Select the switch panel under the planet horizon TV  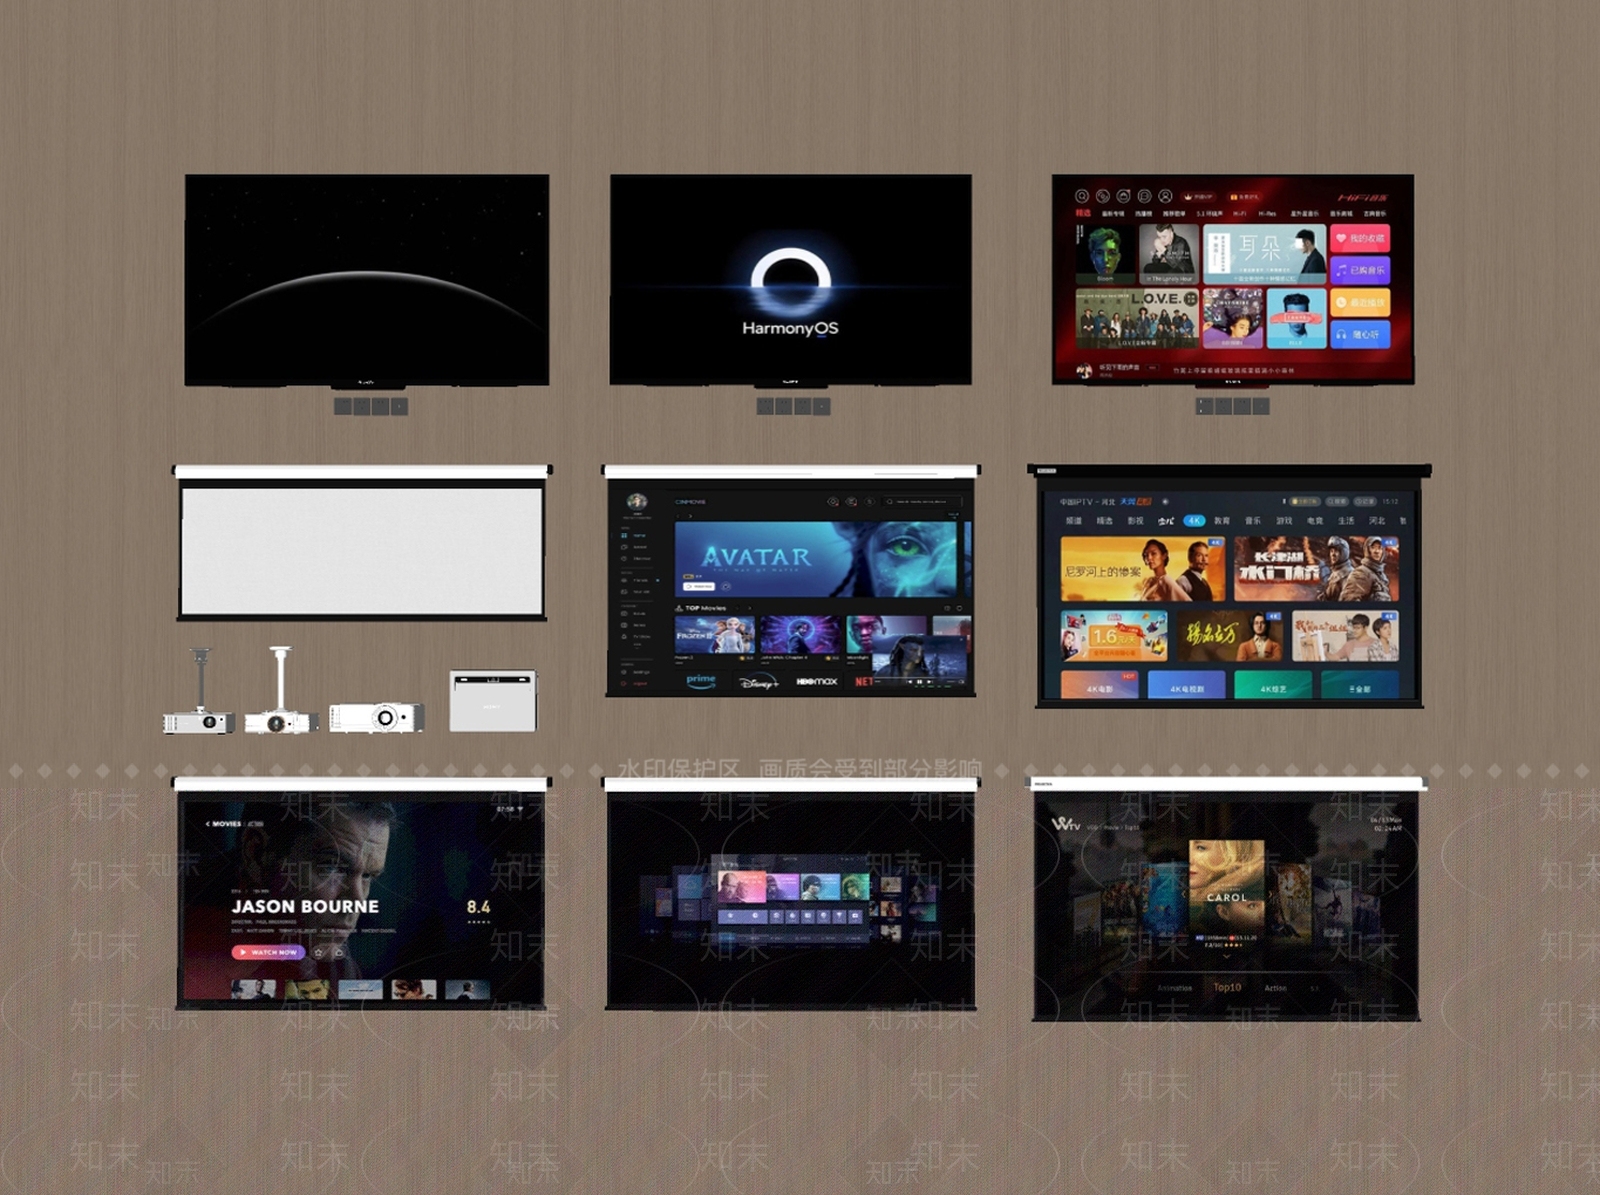coord(370,406)
